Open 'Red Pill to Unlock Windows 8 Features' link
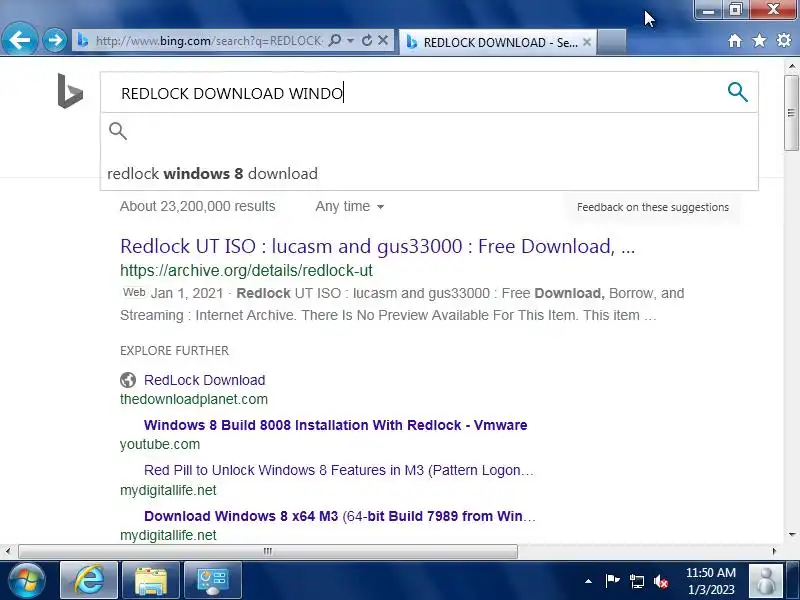800x600 pixels. pos(339,470)
